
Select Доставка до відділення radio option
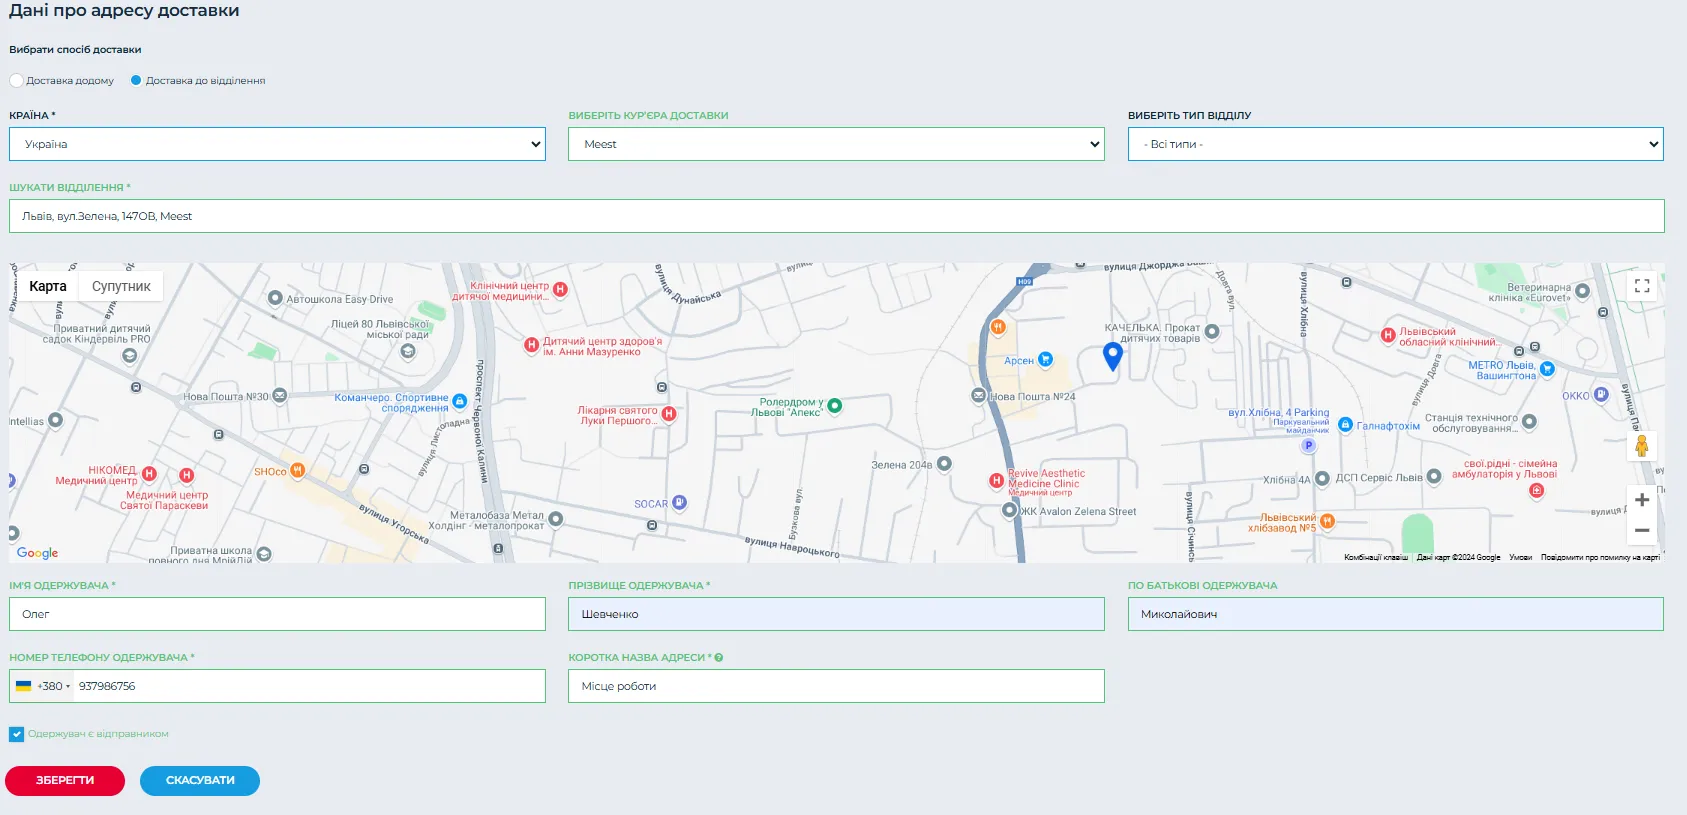click(x=136, y=81)
